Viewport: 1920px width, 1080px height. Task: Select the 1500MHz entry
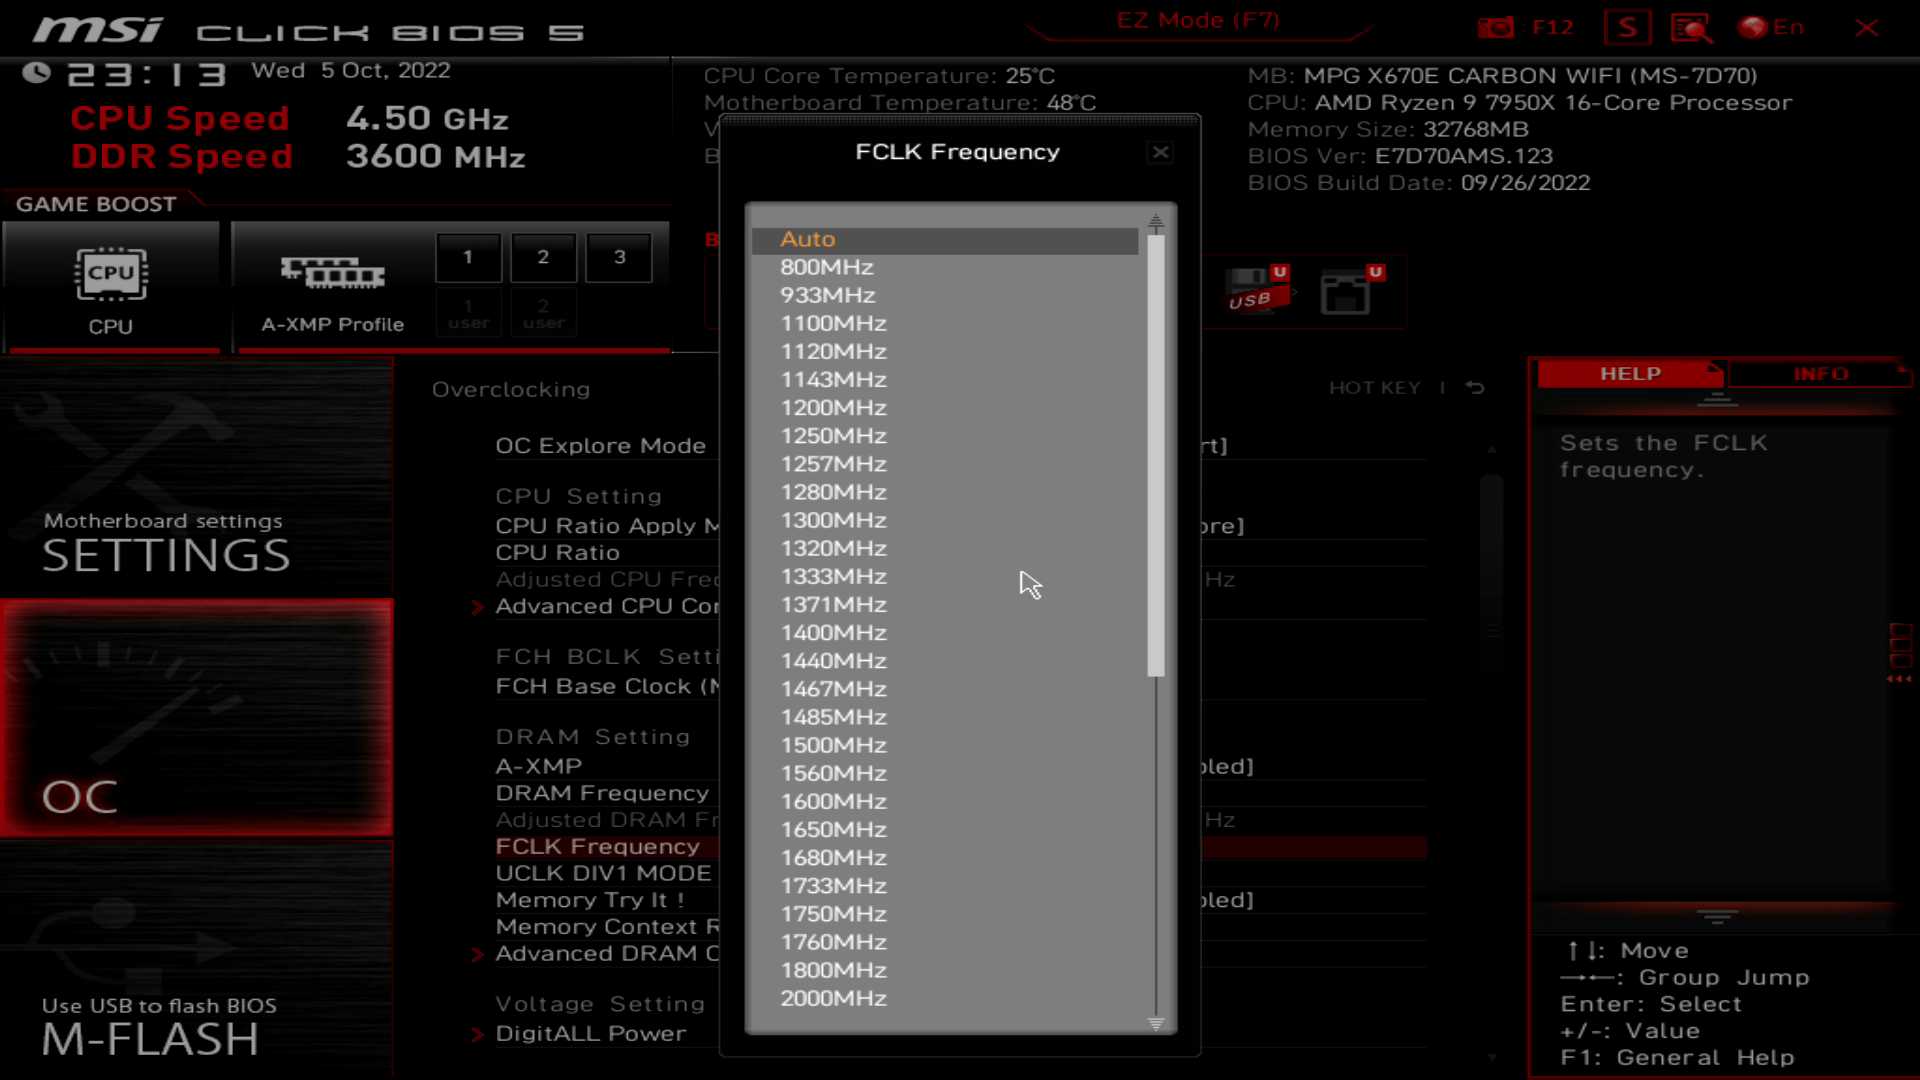pos(945,745)
